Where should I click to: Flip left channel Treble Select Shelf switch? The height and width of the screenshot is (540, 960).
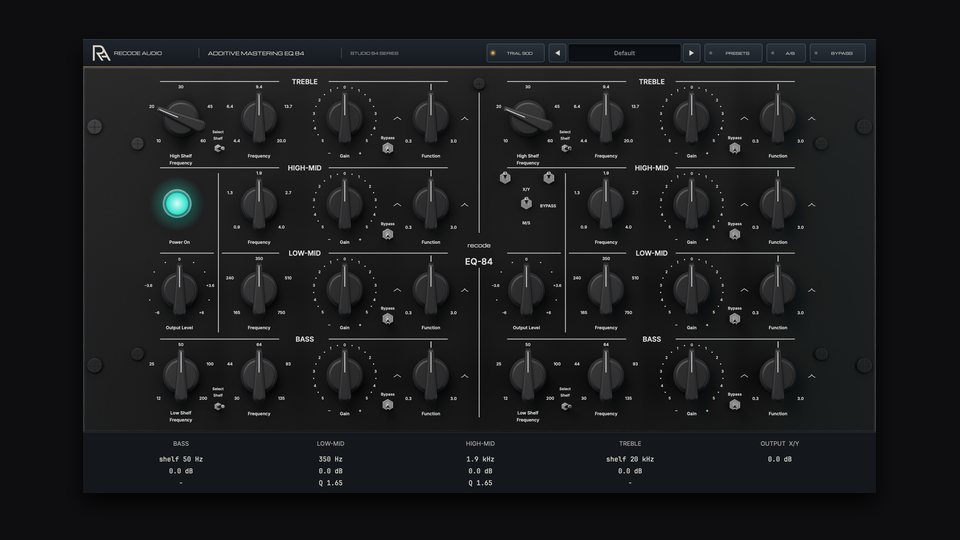[219, 148]
